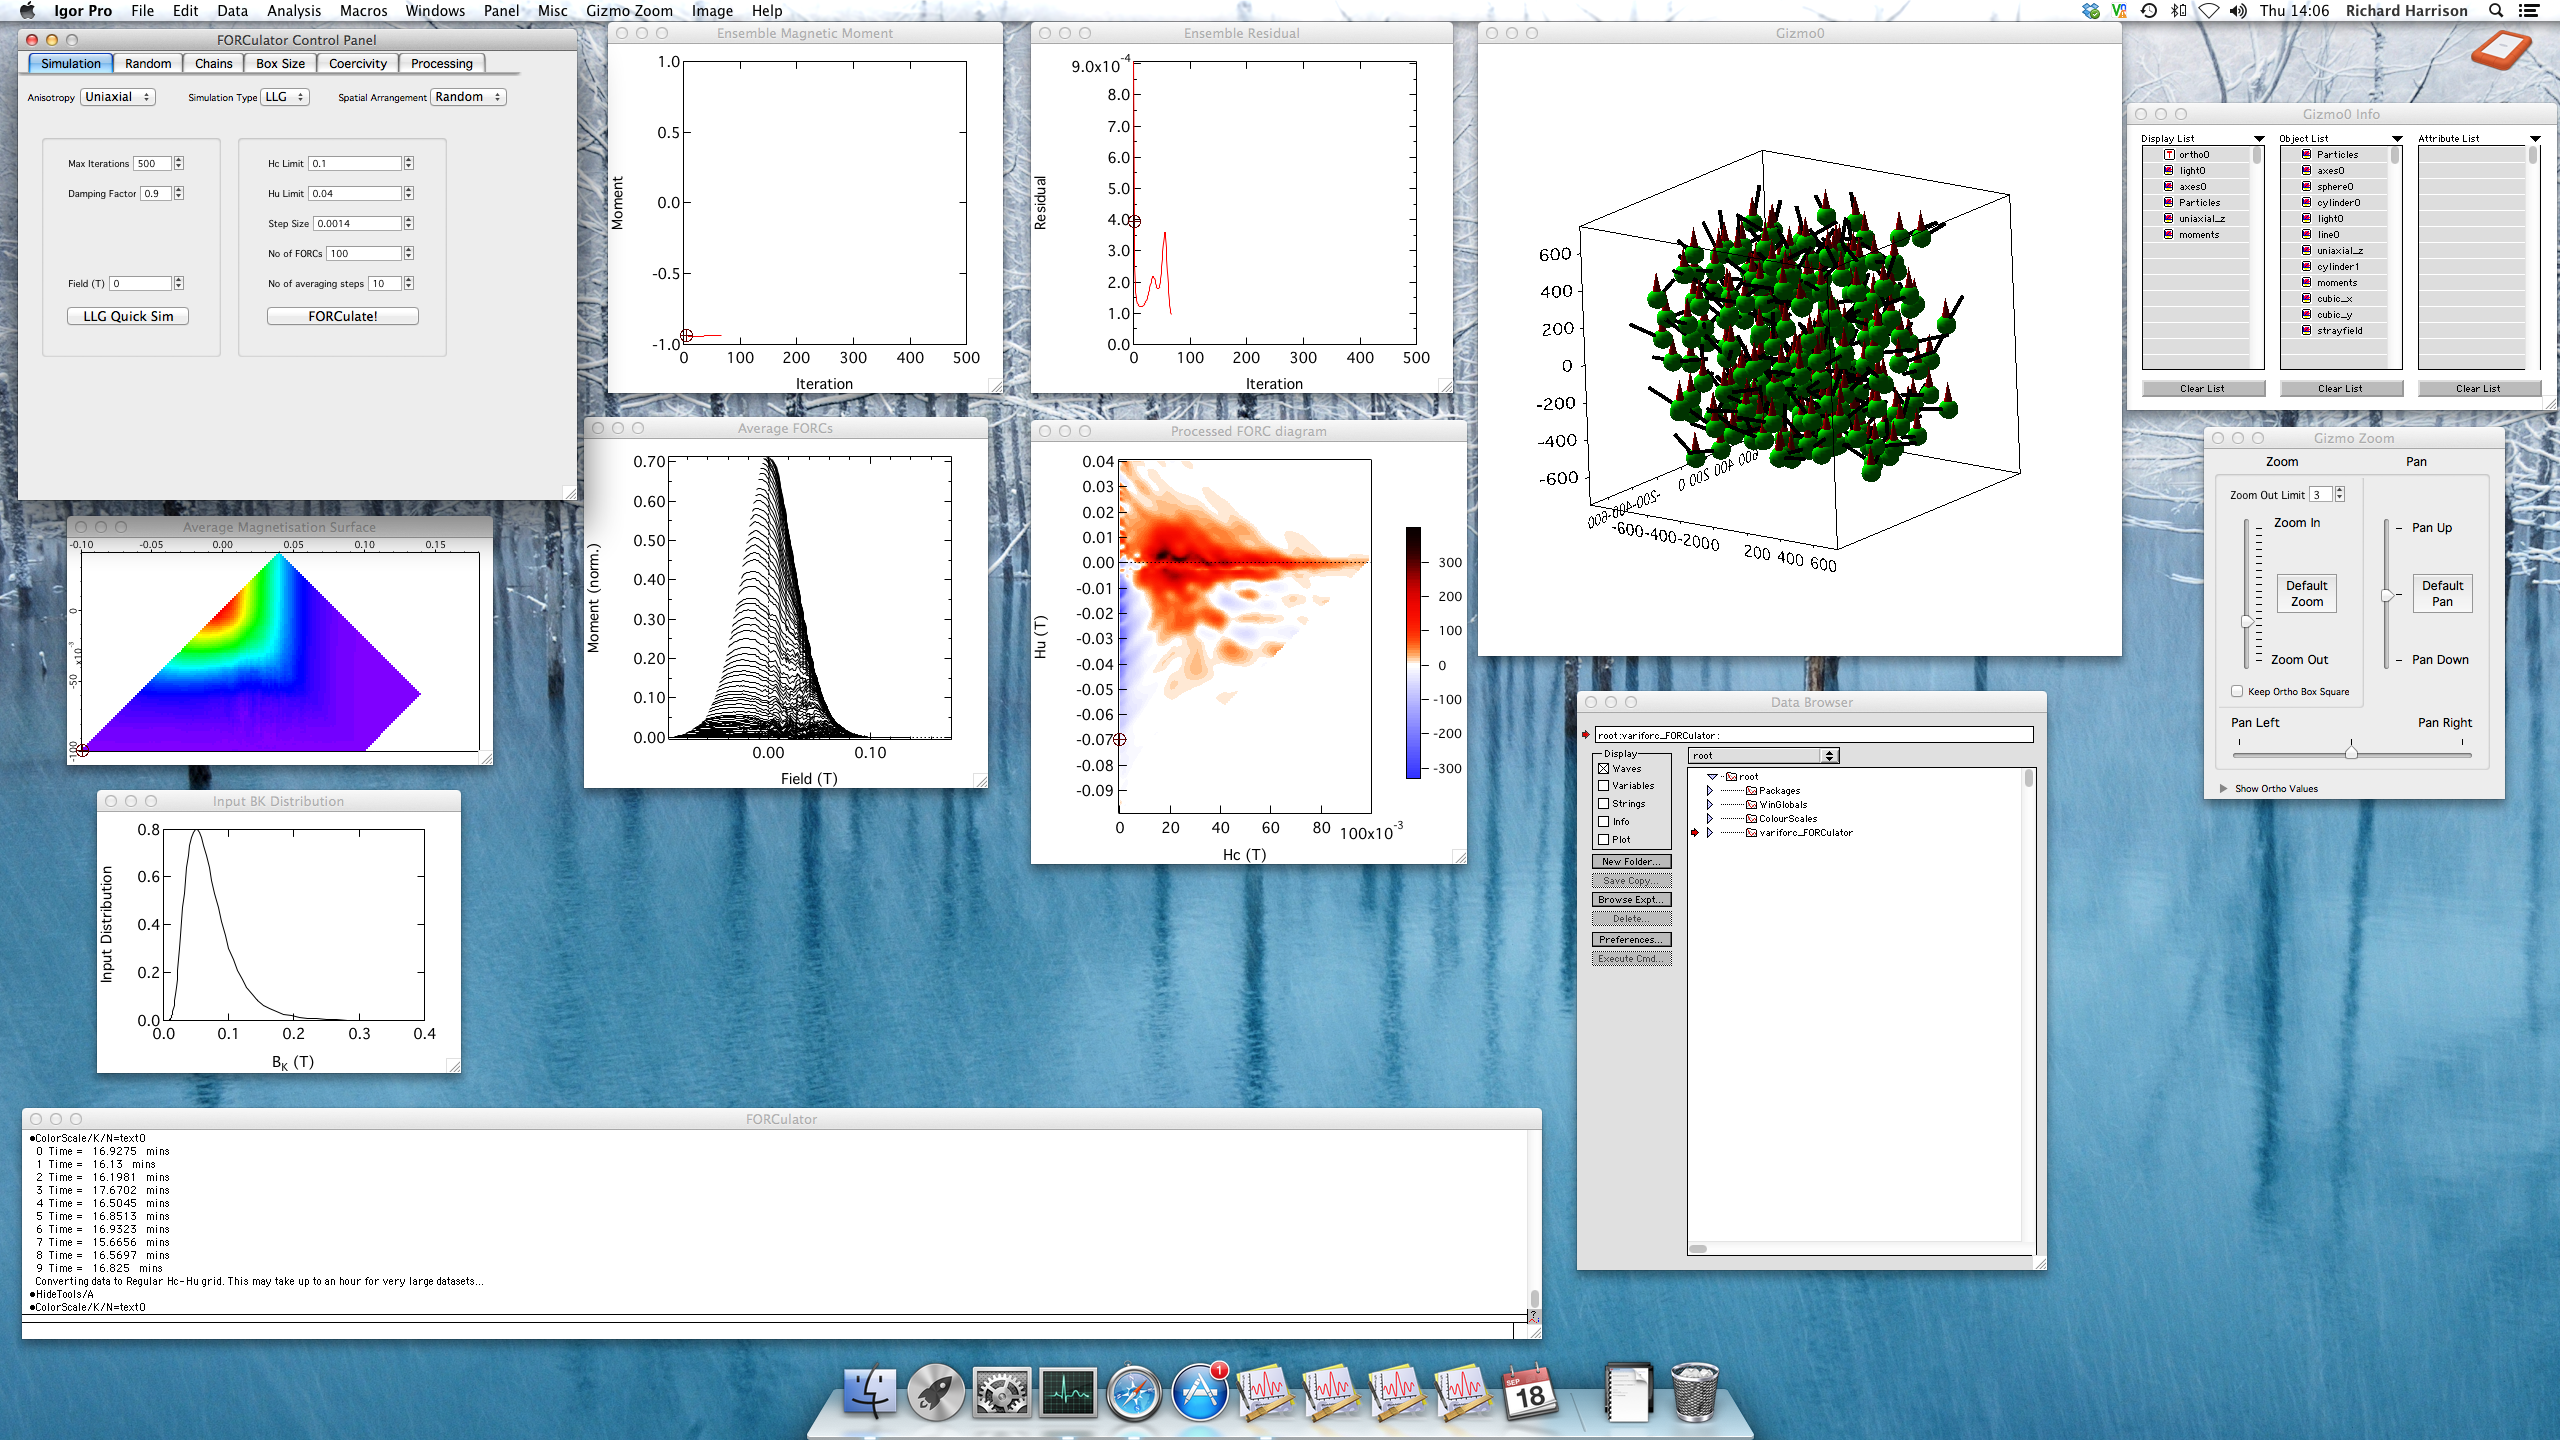The width and height of the screenshot is (2560, 1440).
Task: Click the ColourScales folder icon
Action: pyautogui.click(x=1751, y=818)
